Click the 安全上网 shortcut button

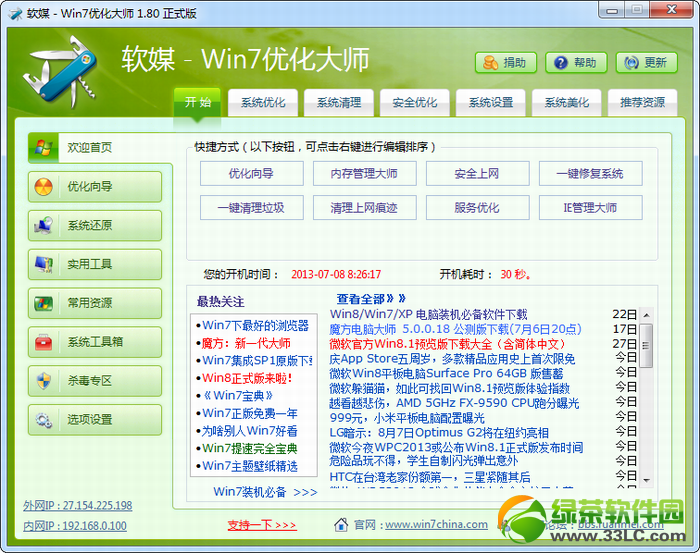point(478,174)
